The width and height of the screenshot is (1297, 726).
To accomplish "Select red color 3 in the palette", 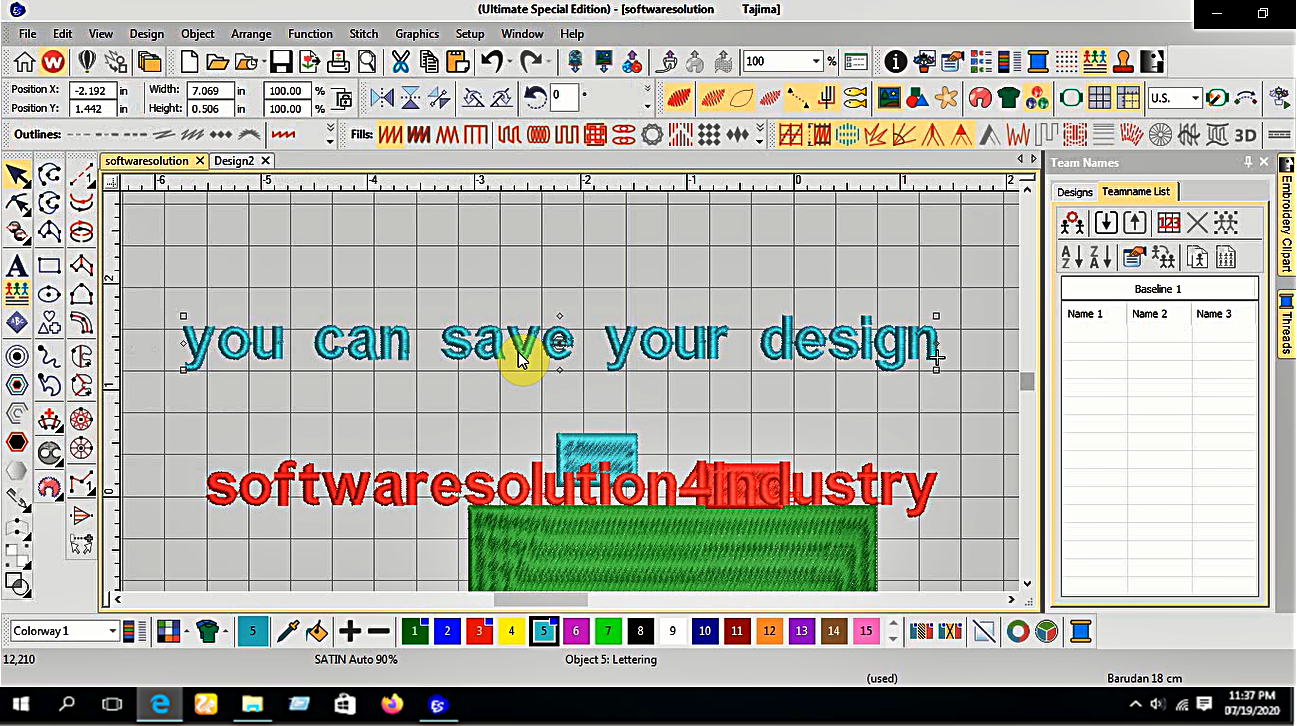I will pyautogui.click(x=477, y=631).
